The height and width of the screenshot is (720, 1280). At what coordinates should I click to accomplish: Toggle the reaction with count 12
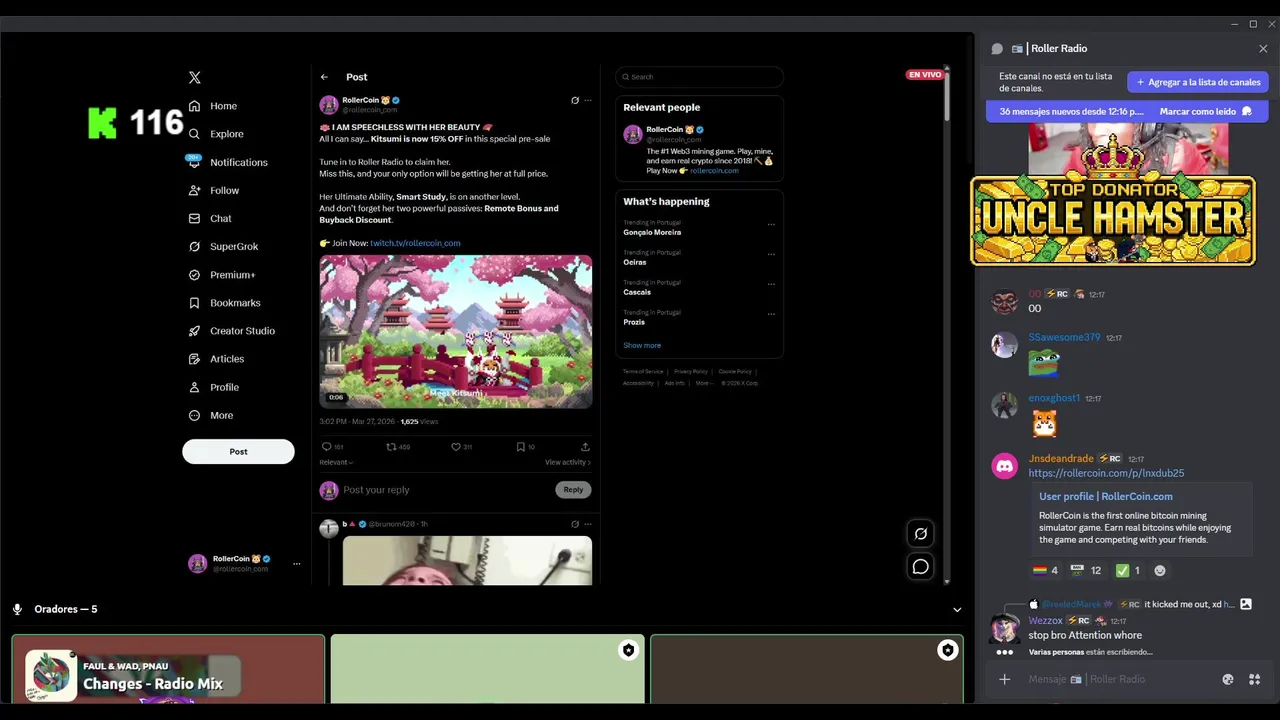[x=1086, y=570]
